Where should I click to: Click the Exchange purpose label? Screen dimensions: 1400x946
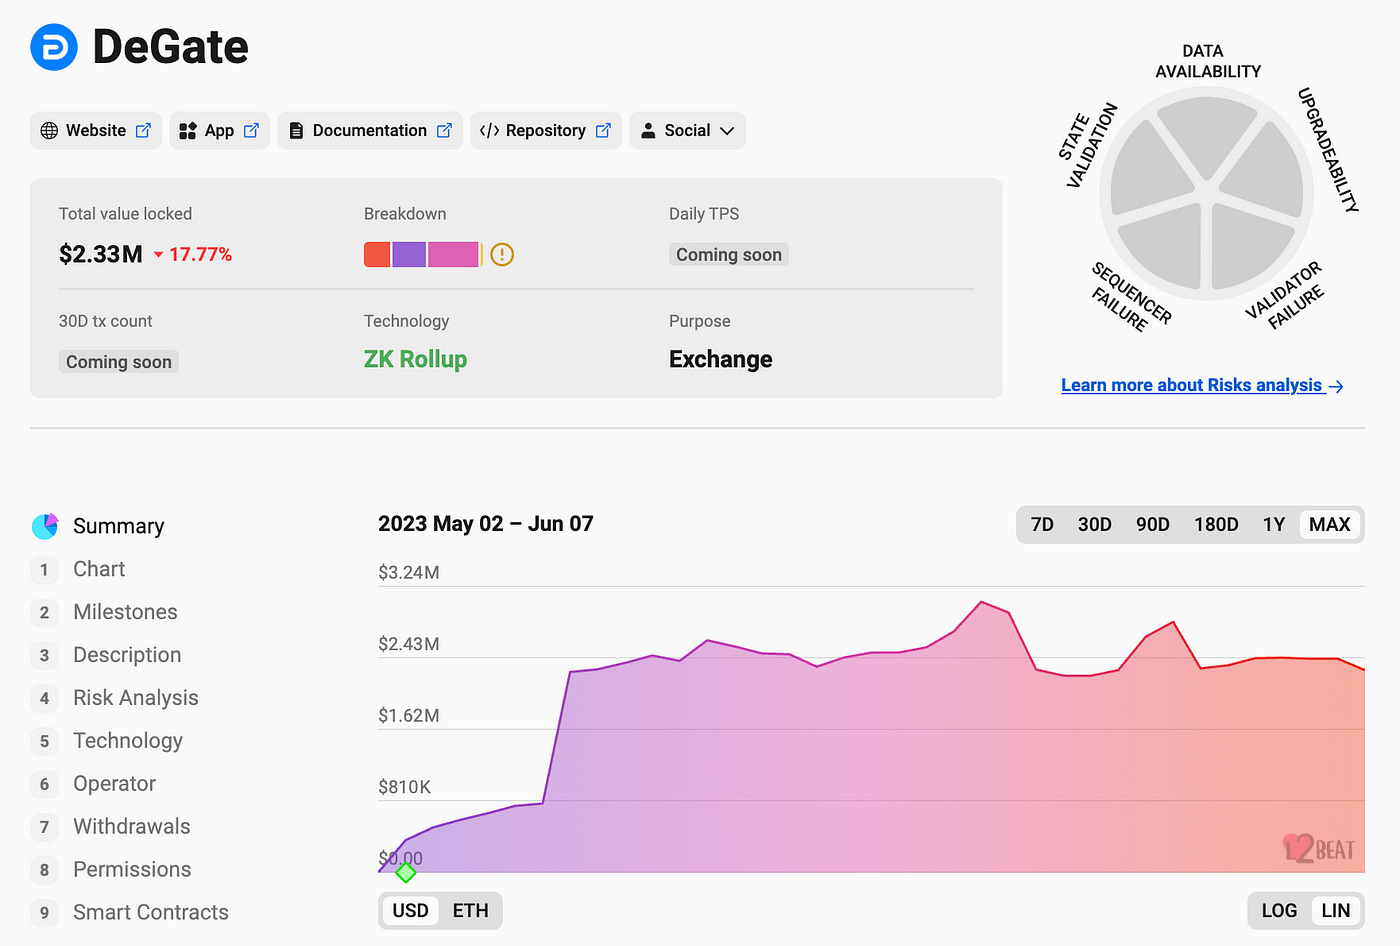[x=720, y=360]
